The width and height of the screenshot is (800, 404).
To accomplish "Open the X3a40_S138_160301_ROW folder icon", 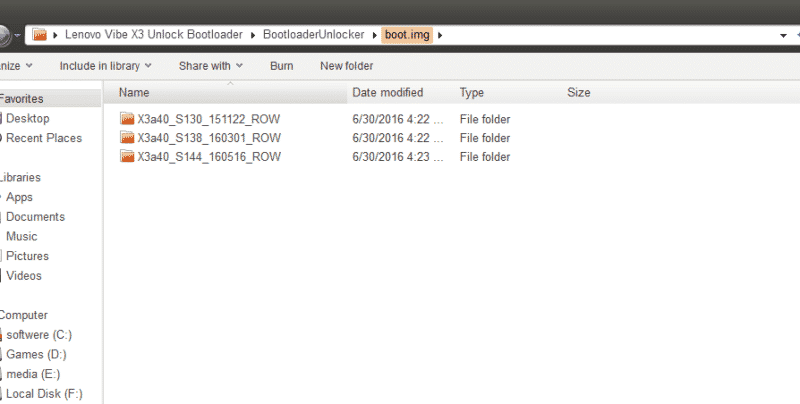I will 127,138.
